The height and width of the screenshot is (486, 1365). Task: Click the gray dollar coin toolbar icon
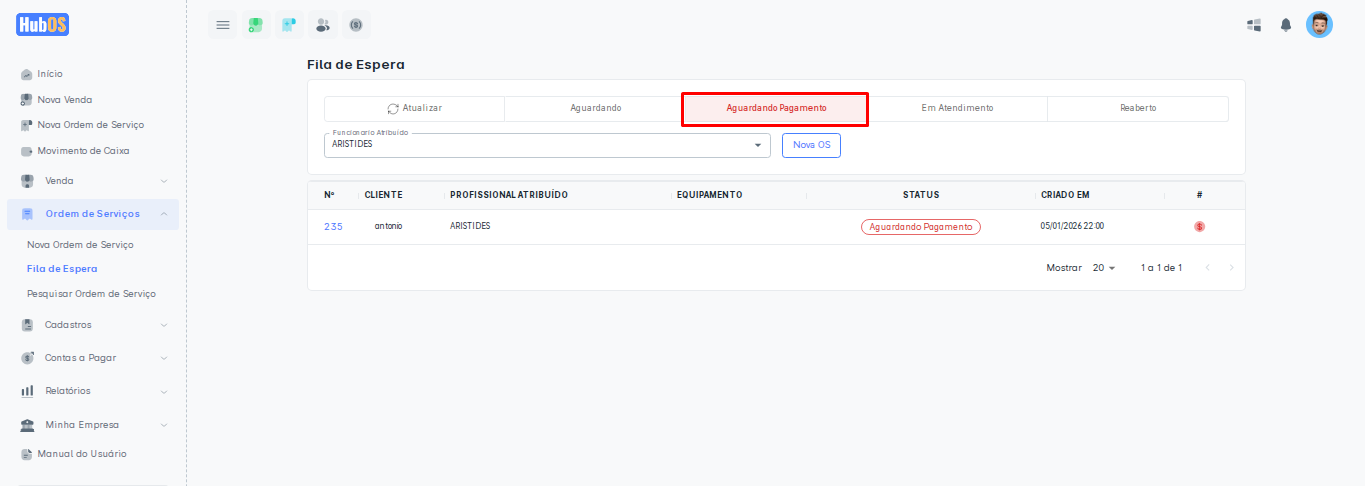click(x=355, y=25)
